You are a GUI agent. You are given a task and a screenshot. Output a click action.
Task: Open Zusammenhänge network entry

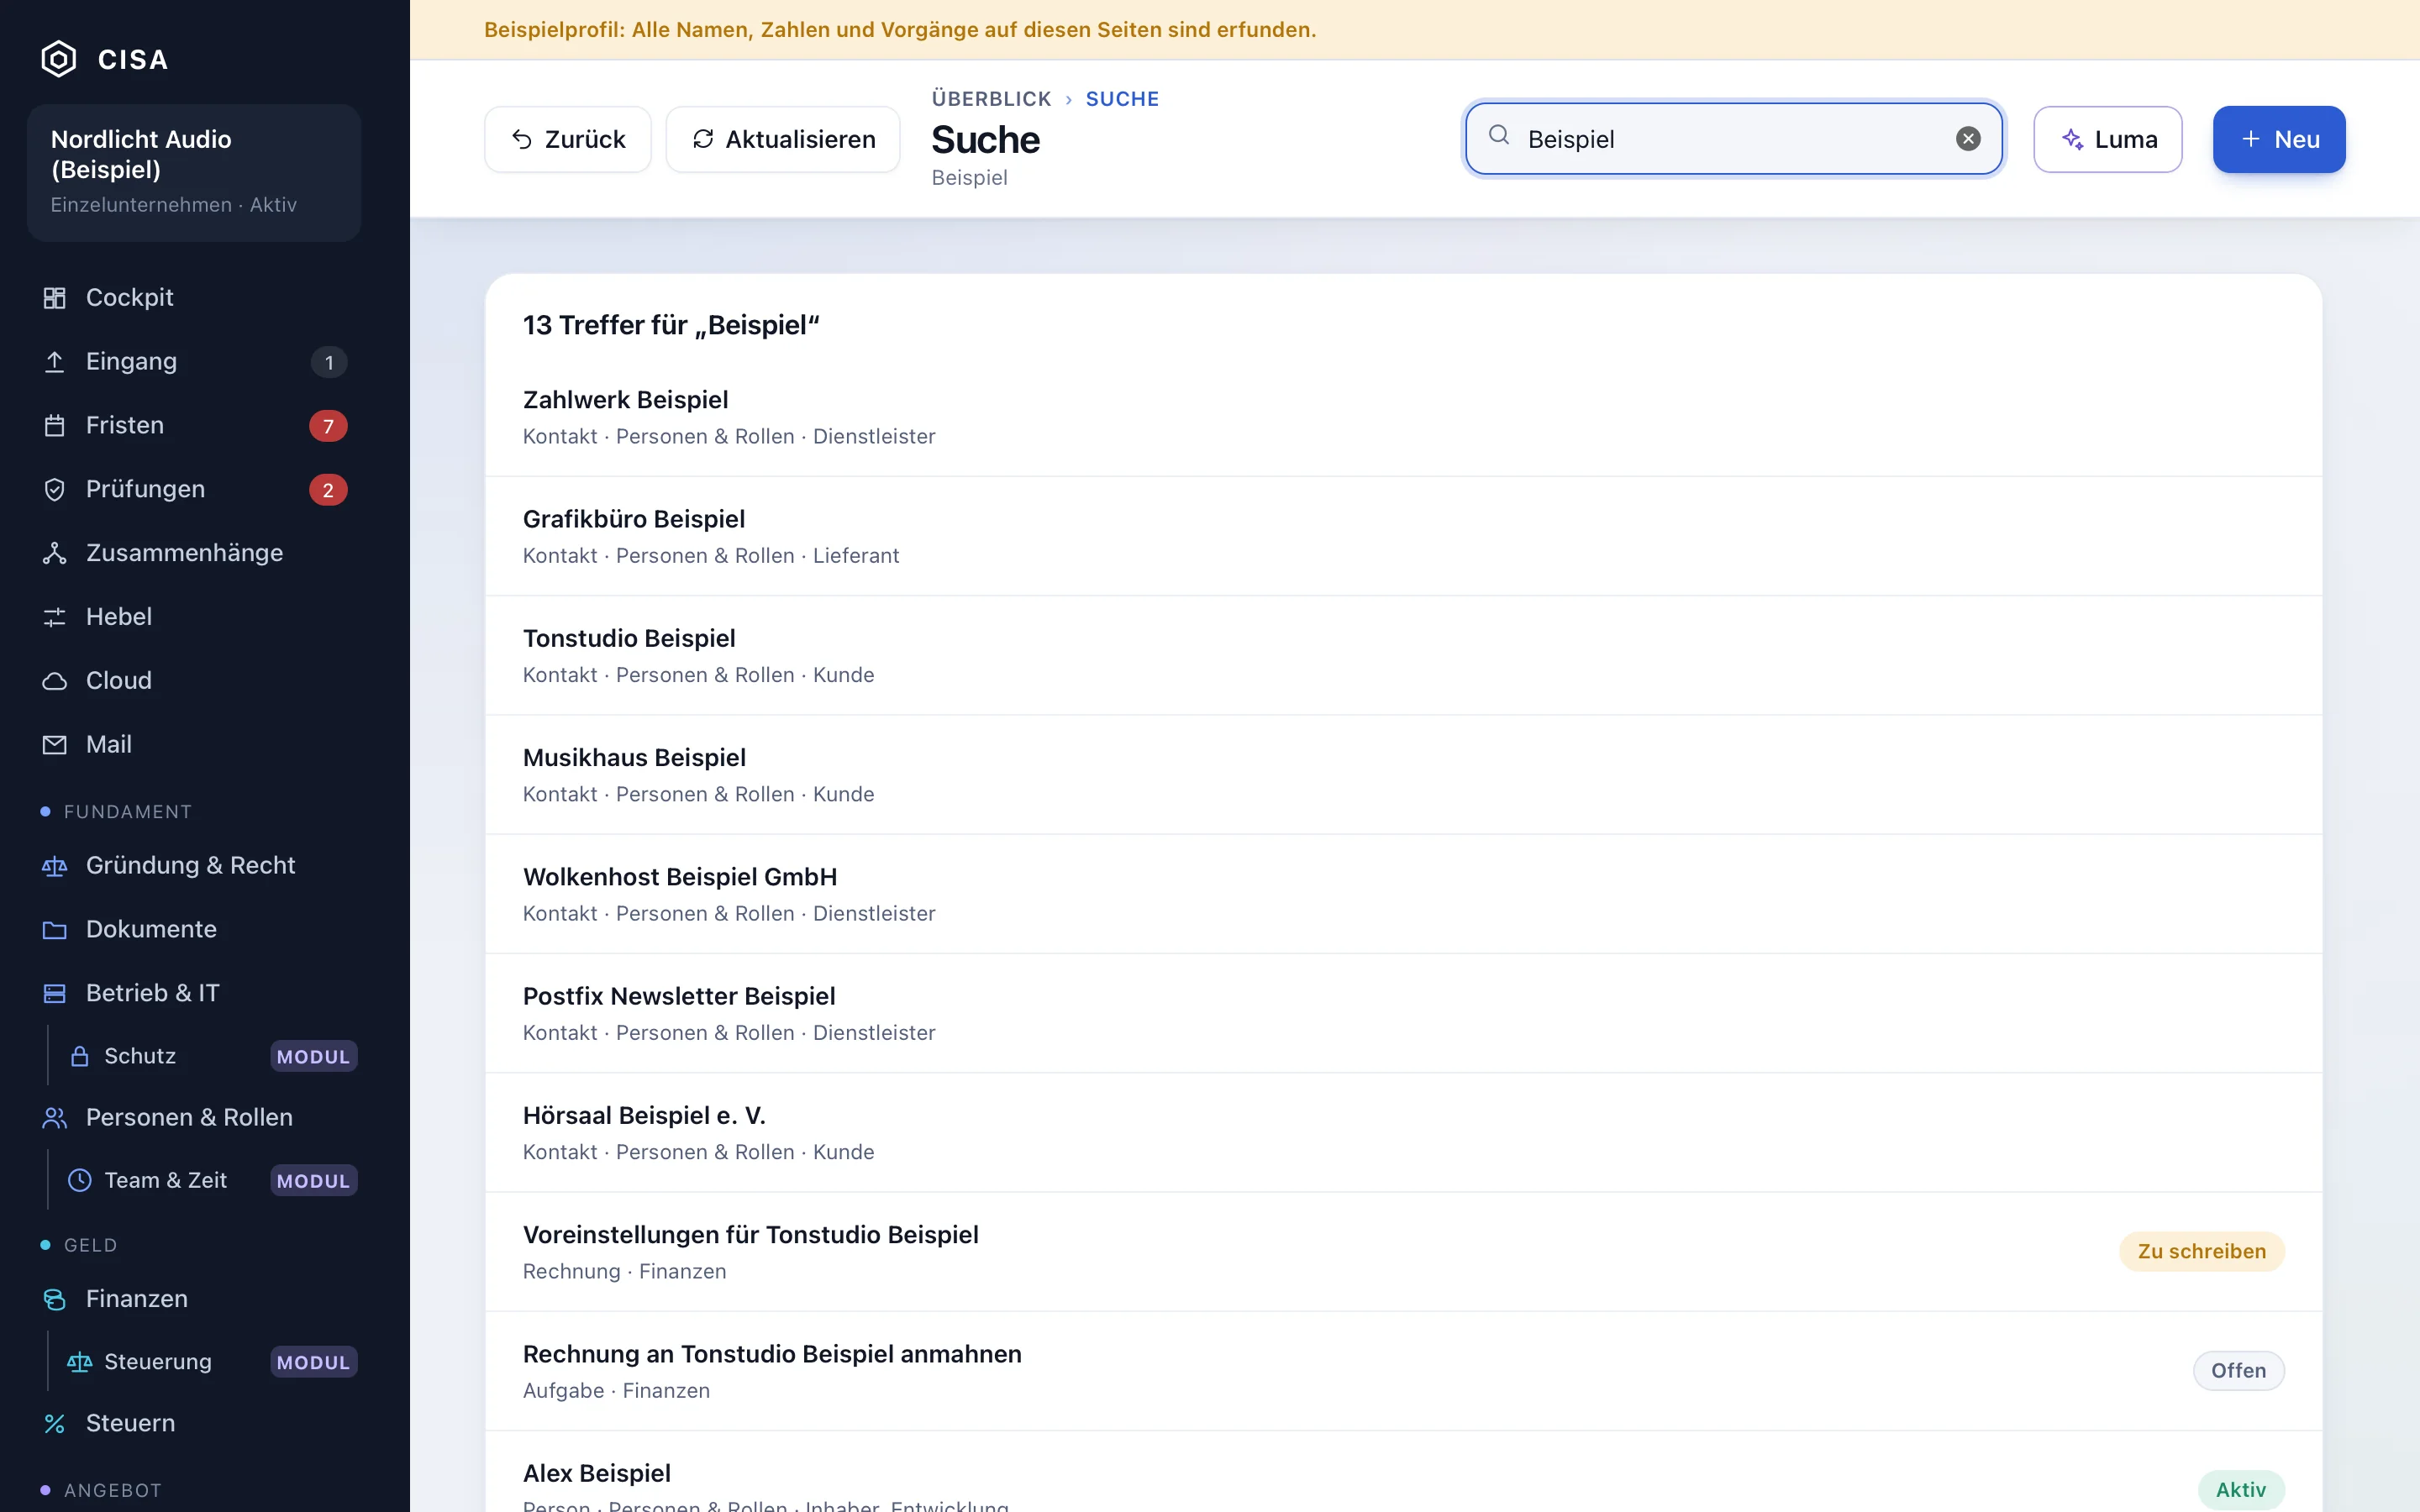[194, 553]
